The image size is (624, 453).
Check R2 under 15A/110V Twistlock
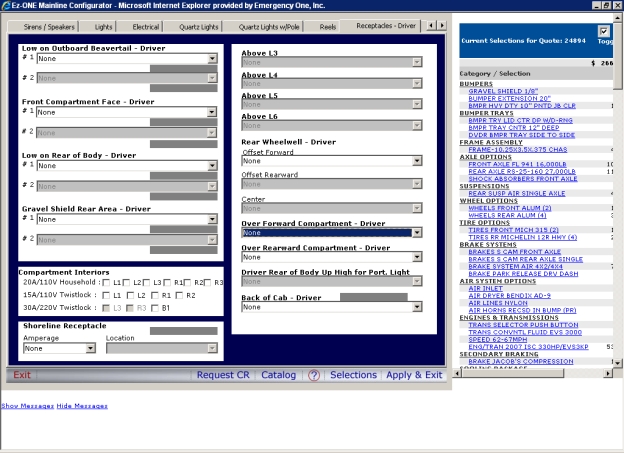[179, 295]
